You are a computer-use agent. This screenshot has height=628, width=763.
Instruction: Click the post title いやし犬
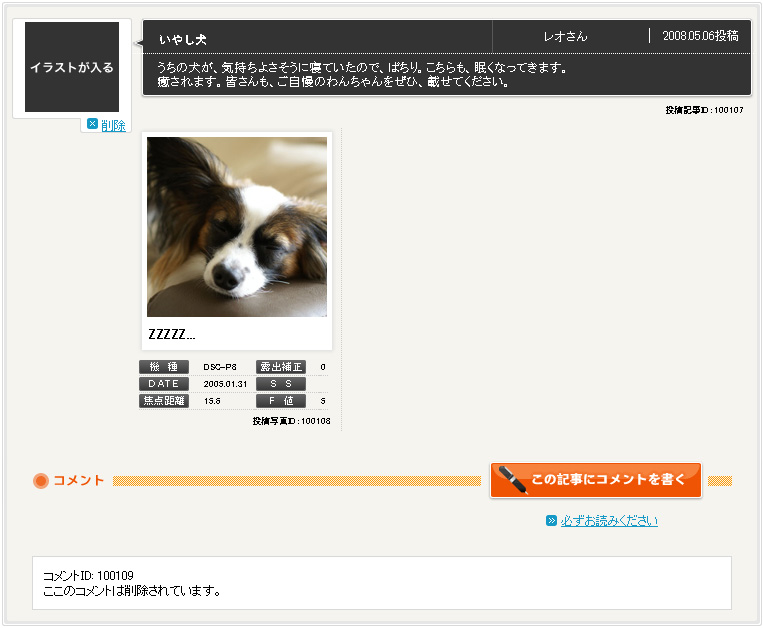183,40
